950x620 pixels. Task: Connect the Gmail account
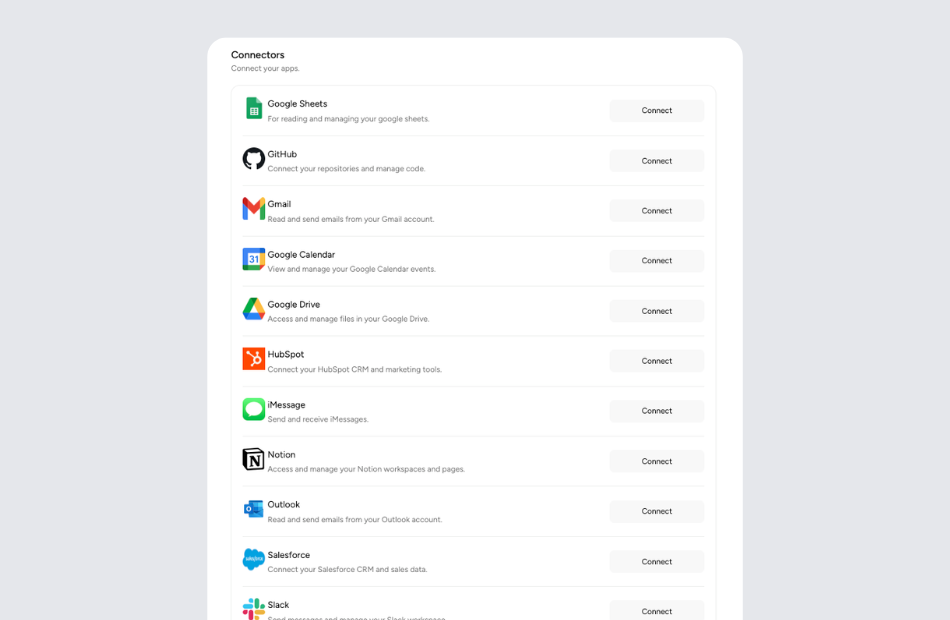pyautogui.click(x=656, y=210)
